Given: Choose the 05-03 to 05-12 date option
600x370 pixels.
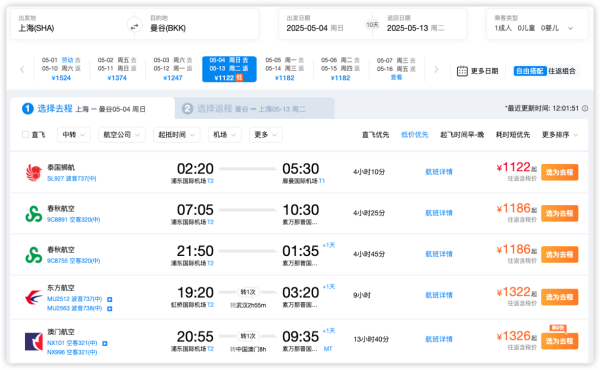Looking at the screenshot, I should click(173, 69).
